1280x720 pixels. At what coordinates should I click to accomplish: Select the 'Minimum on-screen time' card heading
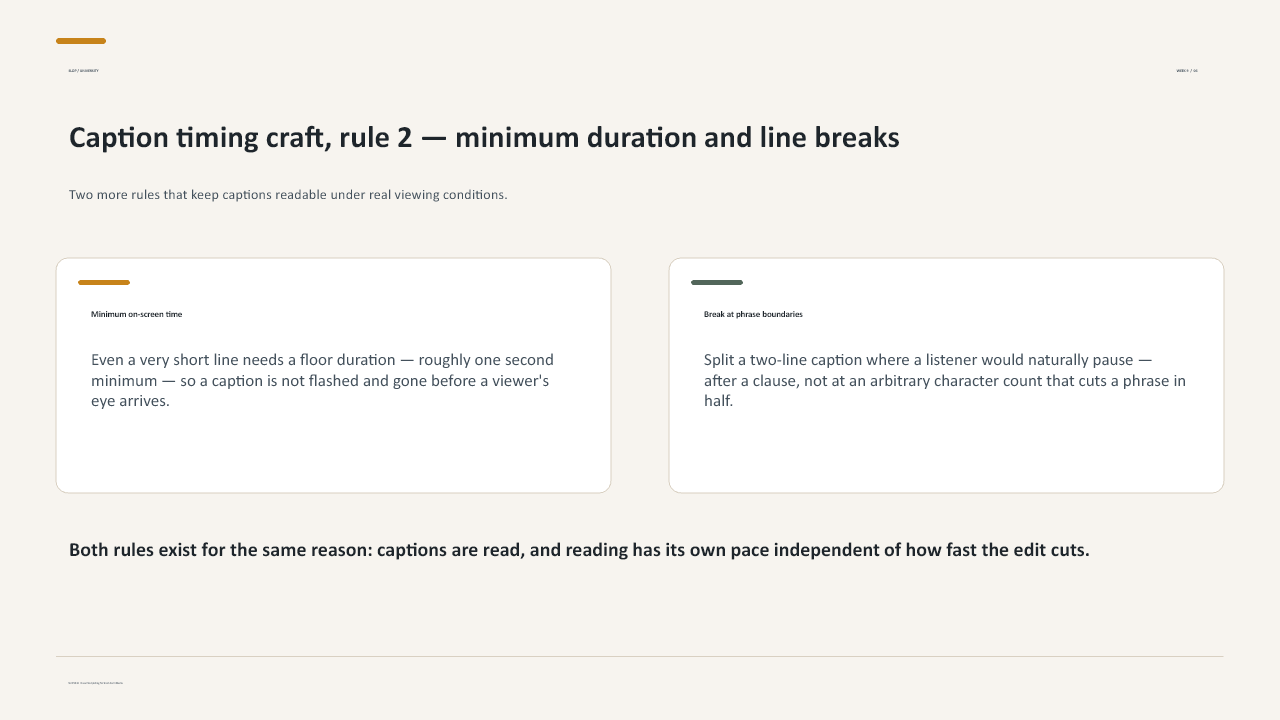click(136, 314)
